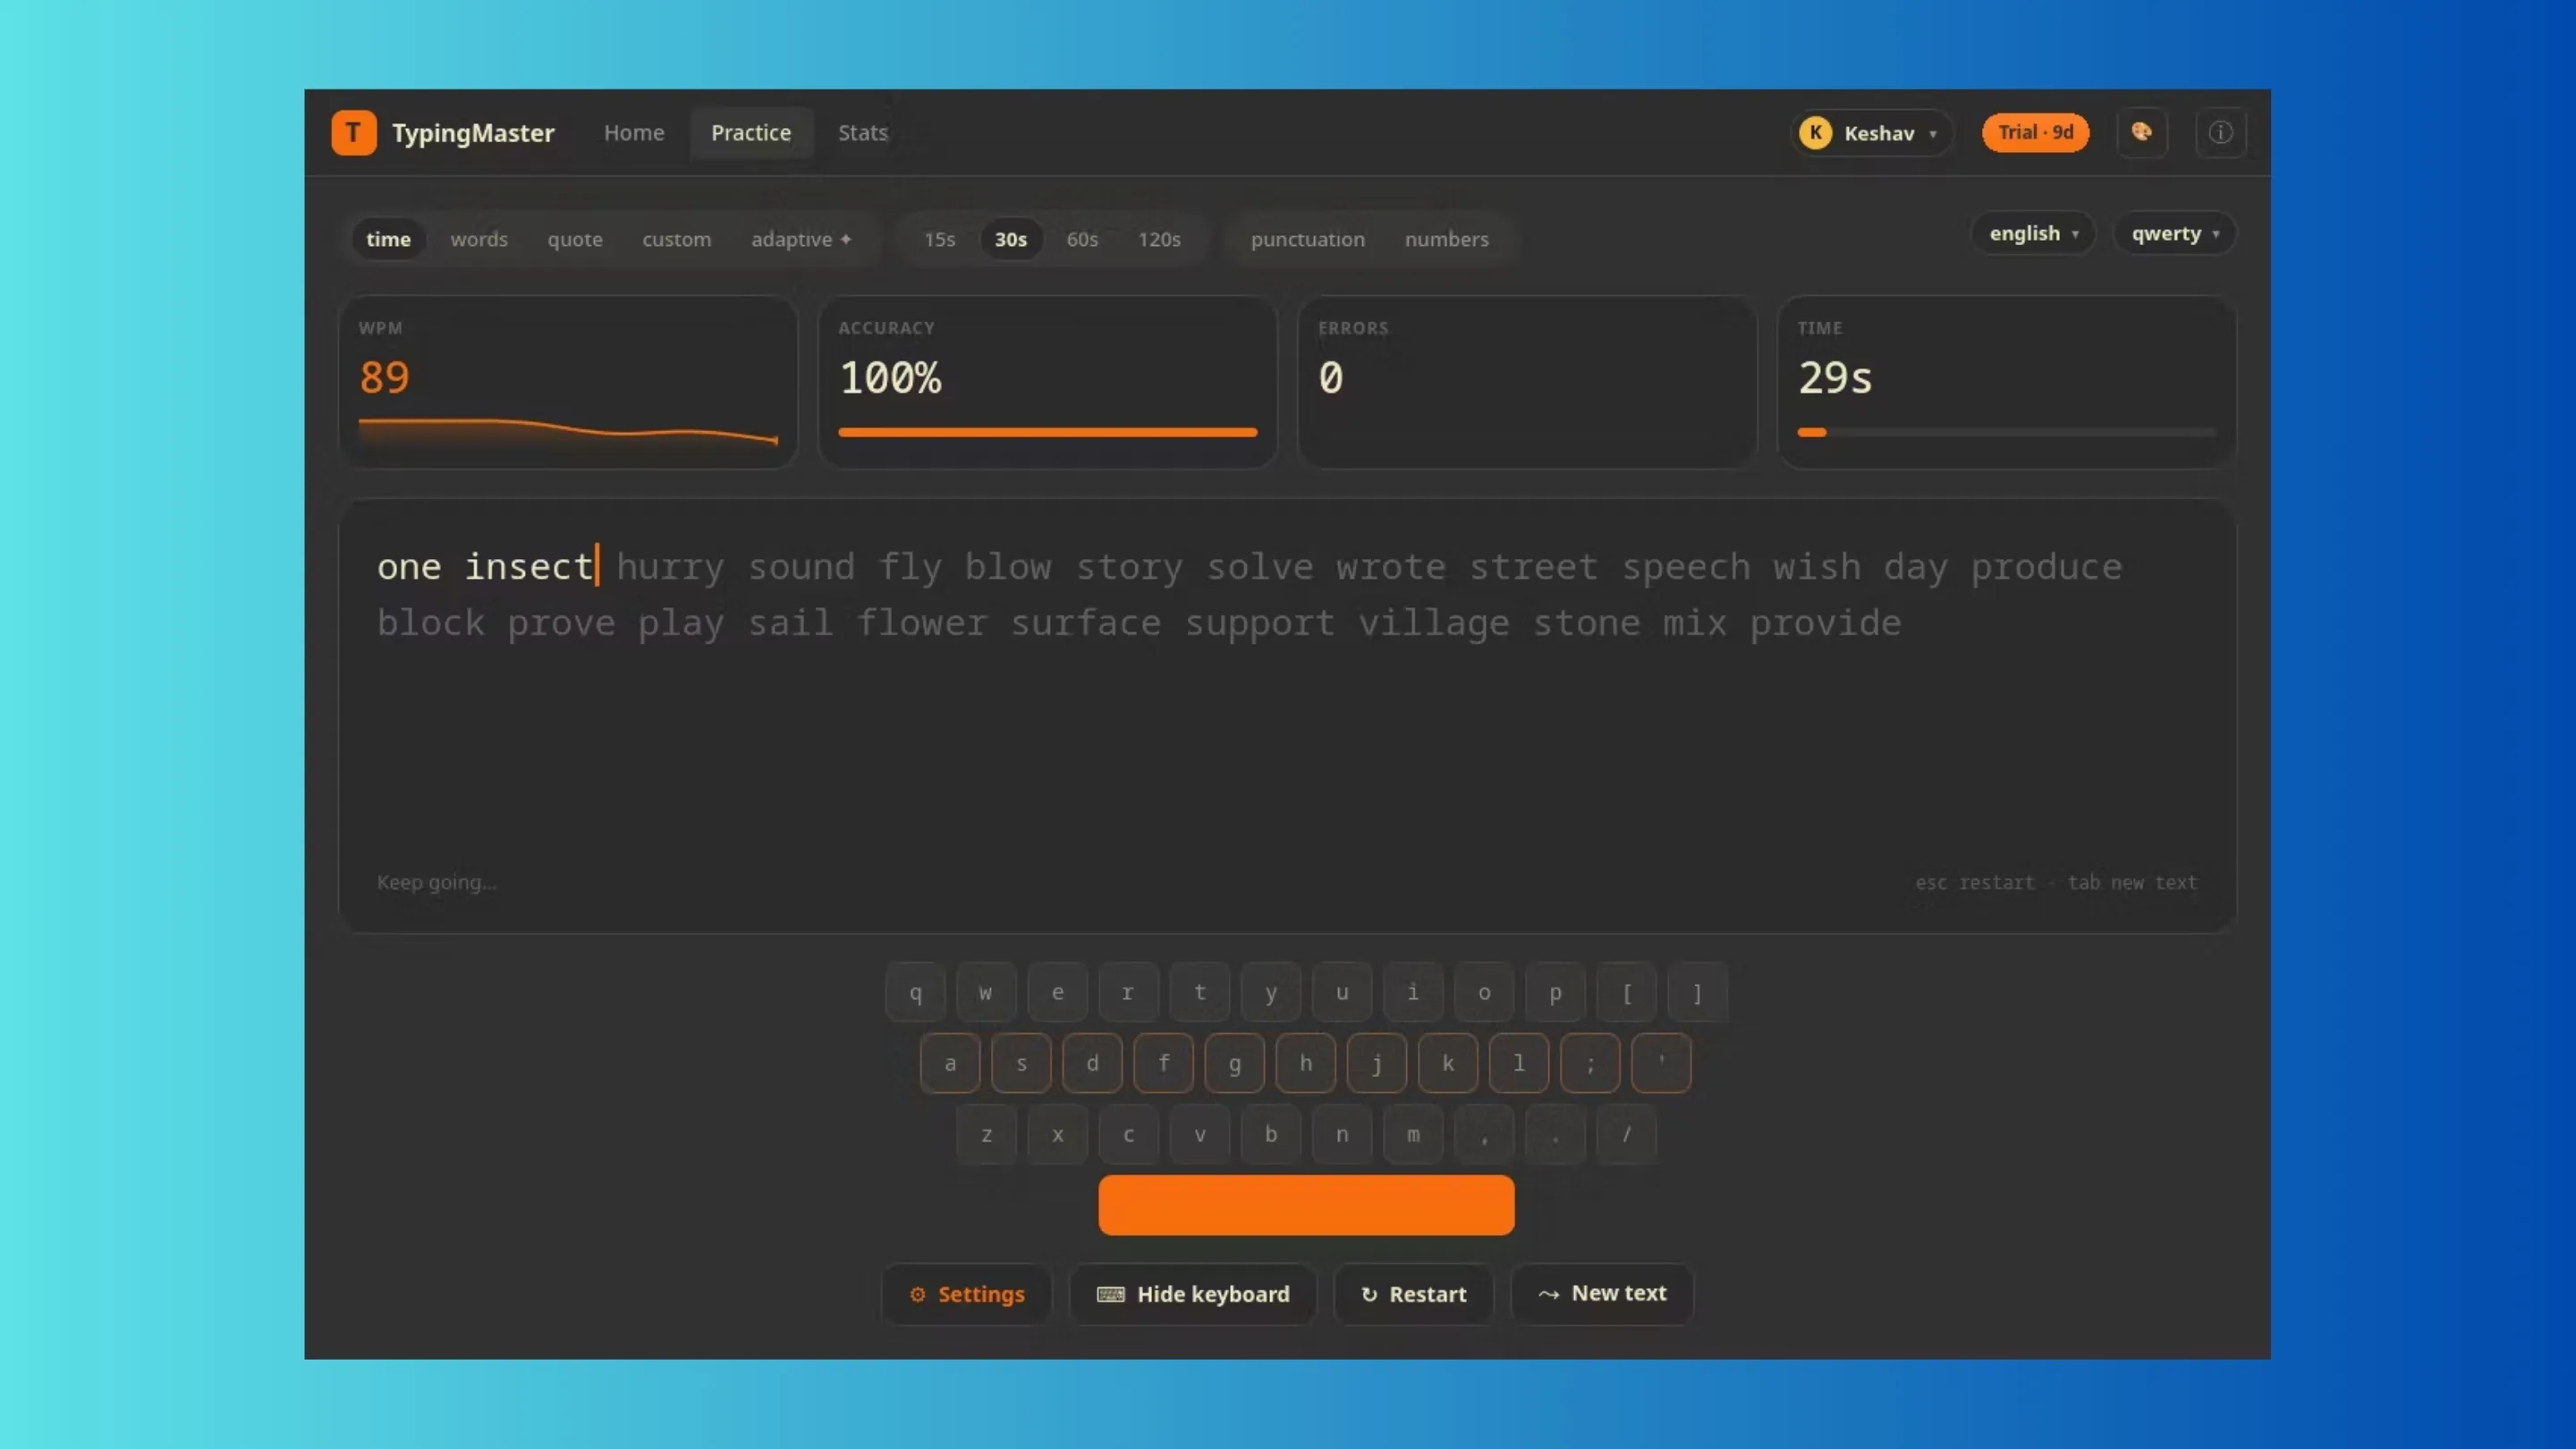2576x1449 pixels.
Task: Click the accuracy progress bar
Action: (x=1047, y=432)
